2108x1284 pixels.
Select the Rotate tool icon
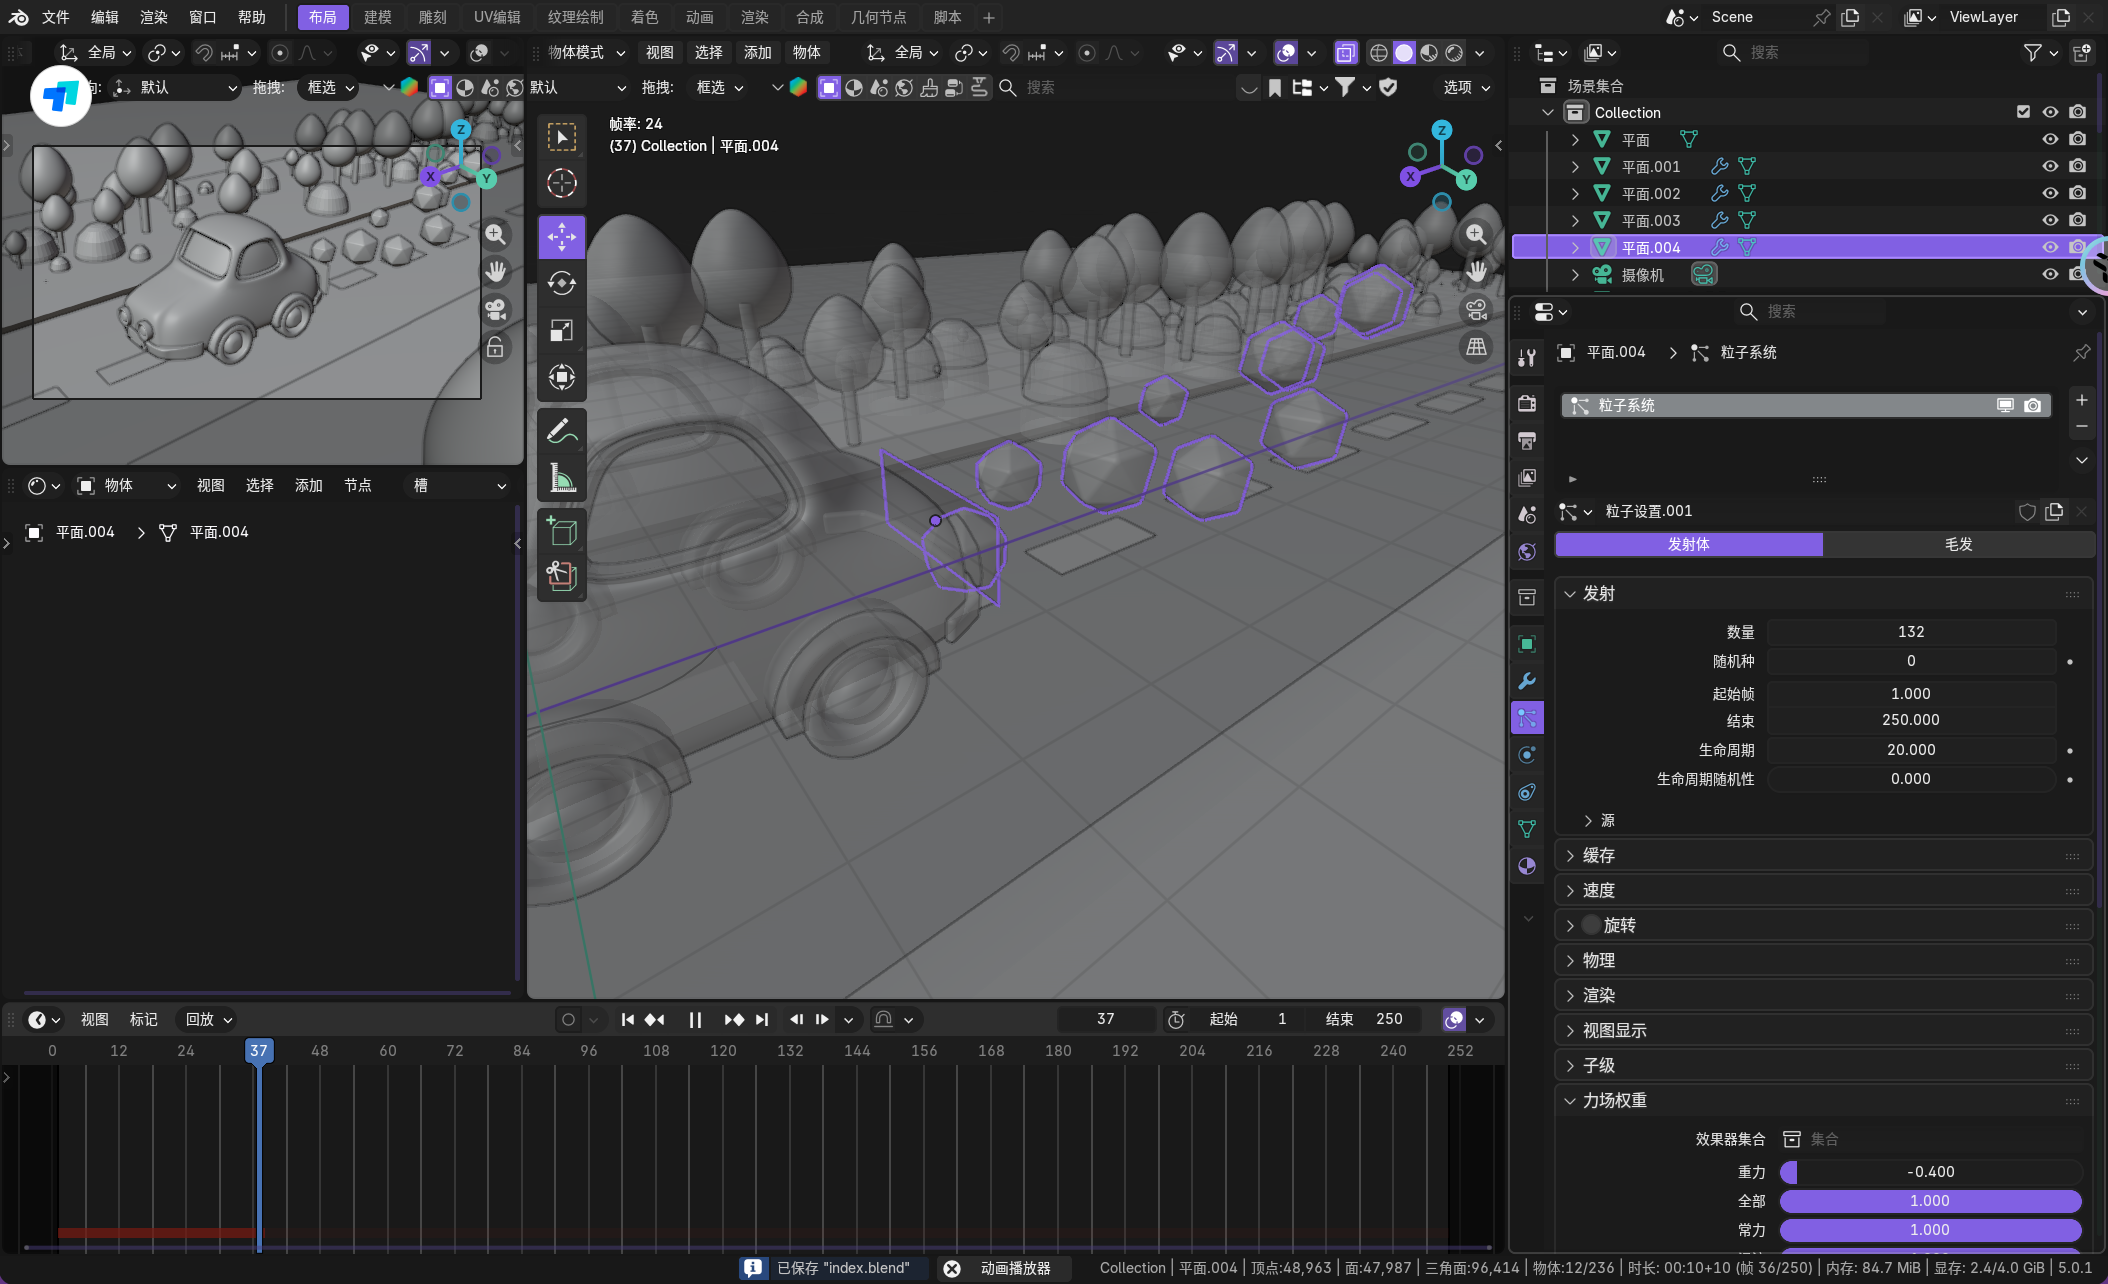[561, 284]
